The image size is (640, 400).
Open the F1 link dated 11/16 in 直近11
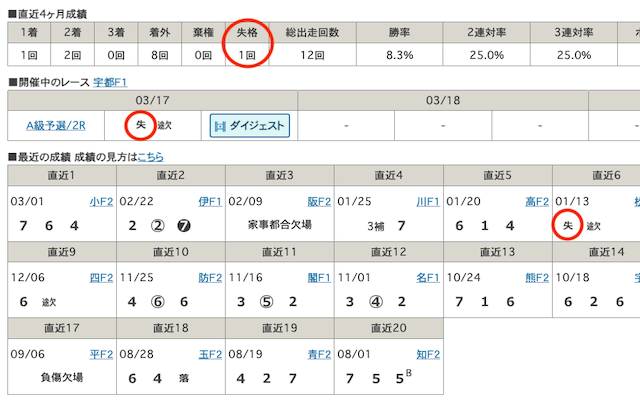(x=319, y=278)
